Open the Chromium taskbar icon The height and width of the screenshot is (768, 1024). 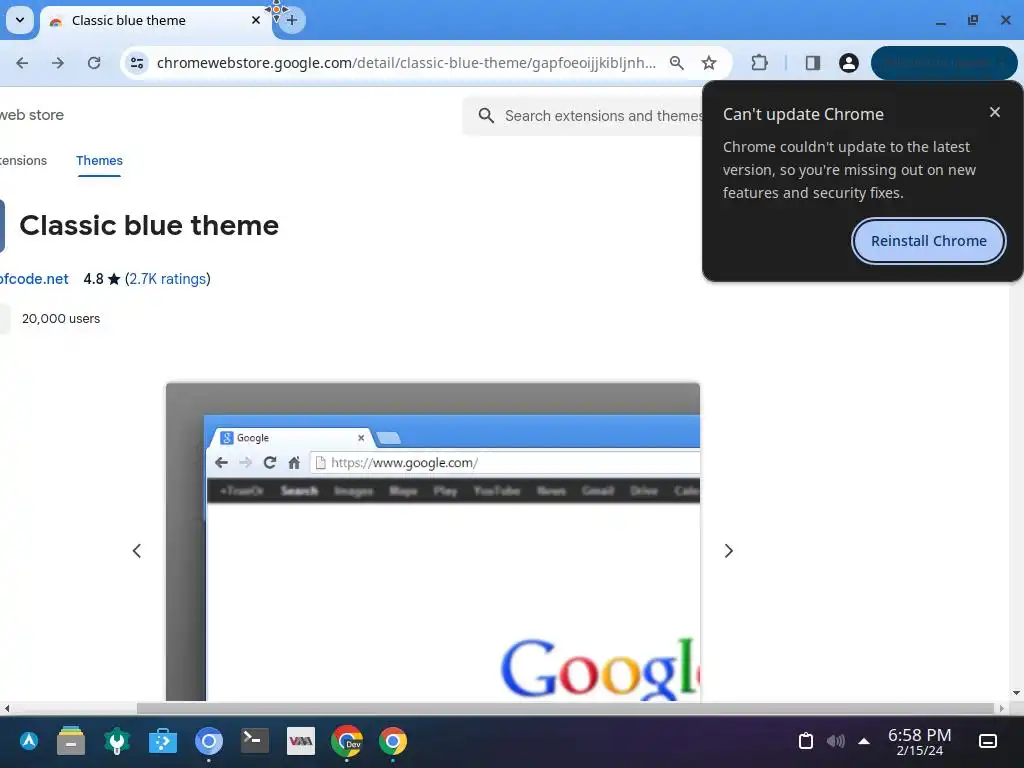(209, 741)
